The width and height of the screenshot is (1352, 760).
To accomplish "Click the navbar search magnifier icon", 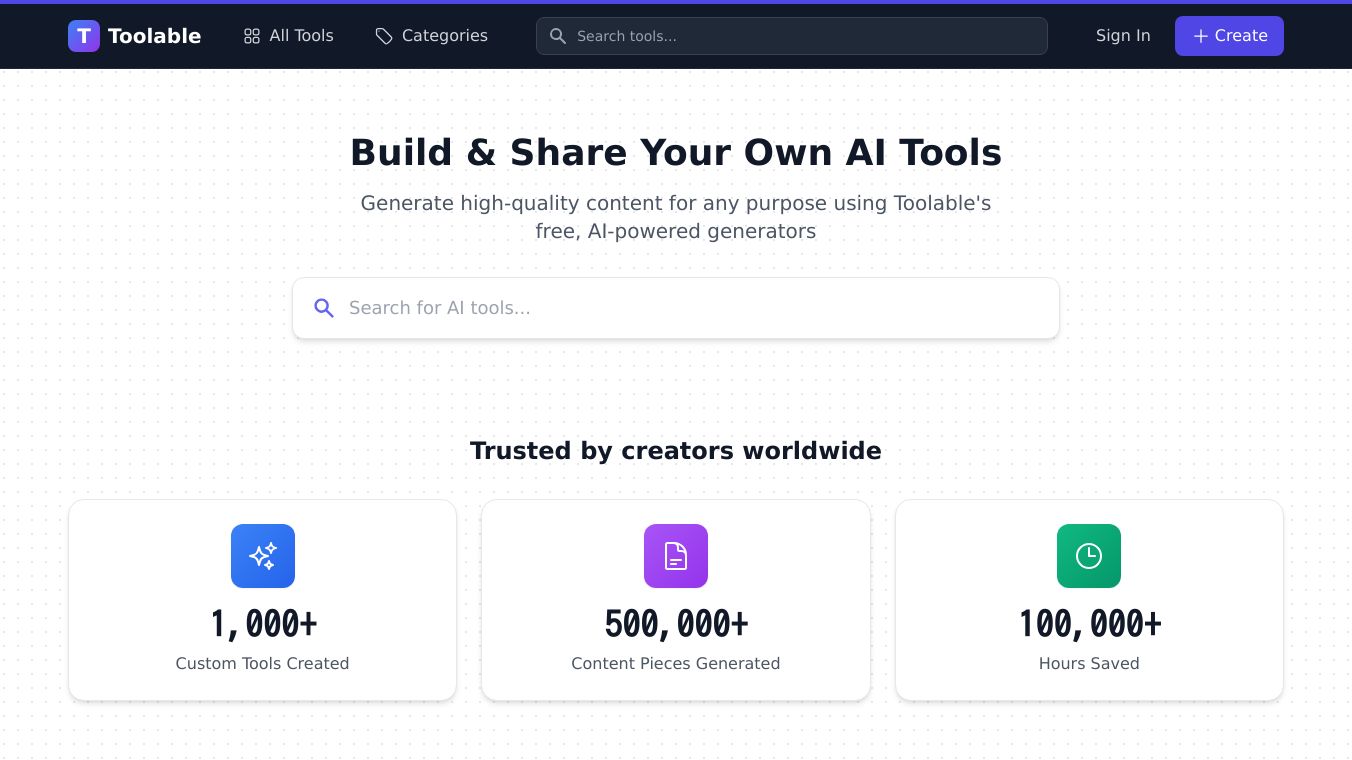I will (x=558, y=36).
